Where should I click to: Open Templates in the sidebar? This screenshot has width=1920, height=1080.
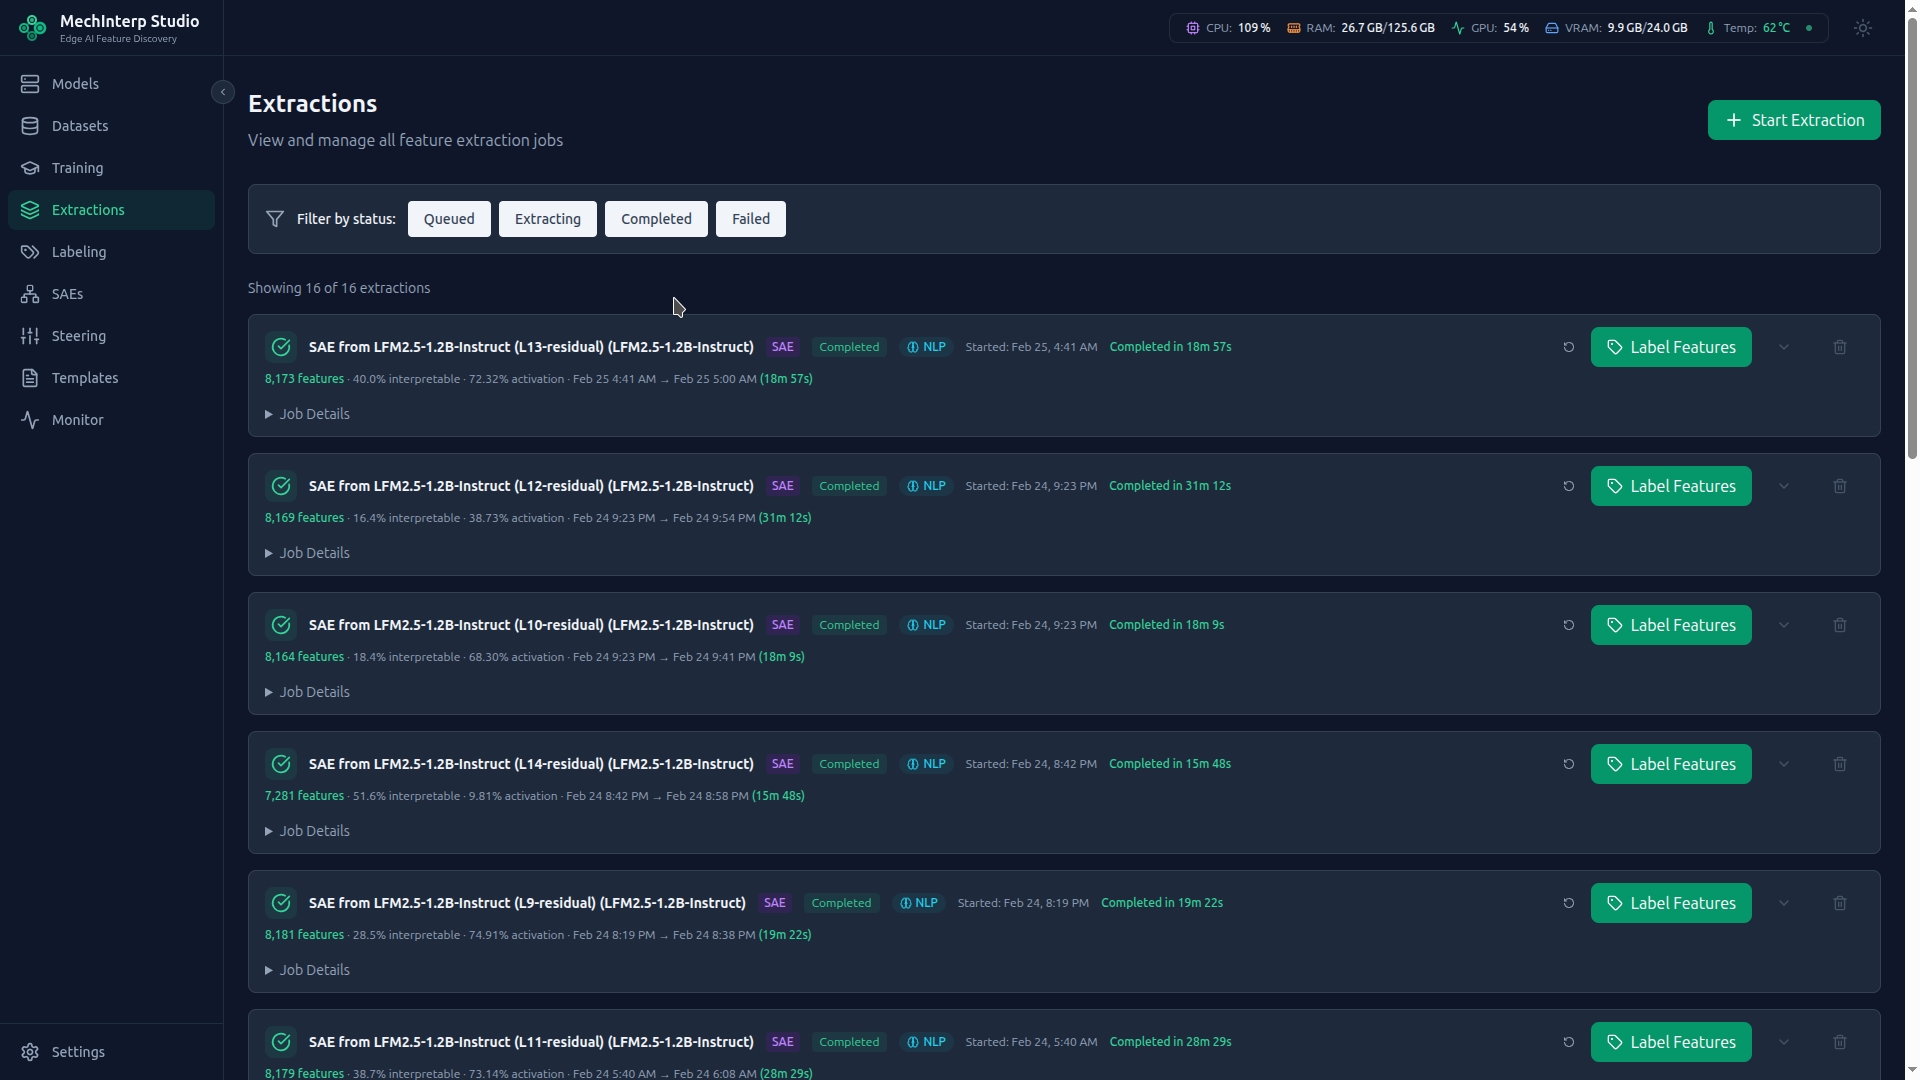pos(111,378)
